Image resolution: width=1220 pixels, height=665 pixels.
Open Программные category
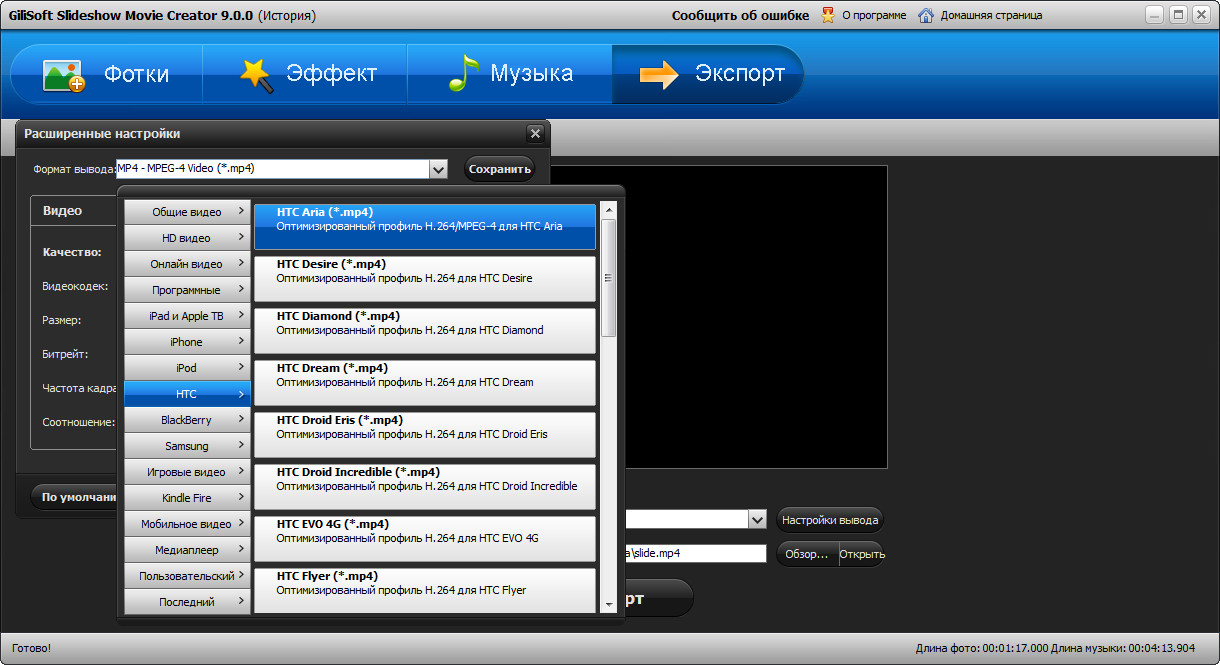click(187, 290)
